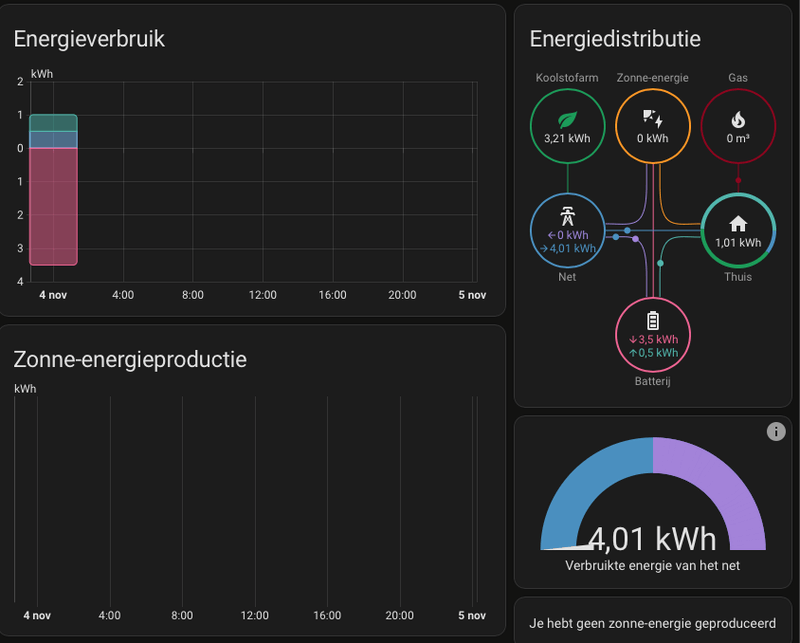Click 5 nov axis label in Energieverbruik chart
Image resolution: width=800 pixels, height=643 pixels.
(472, 295)
